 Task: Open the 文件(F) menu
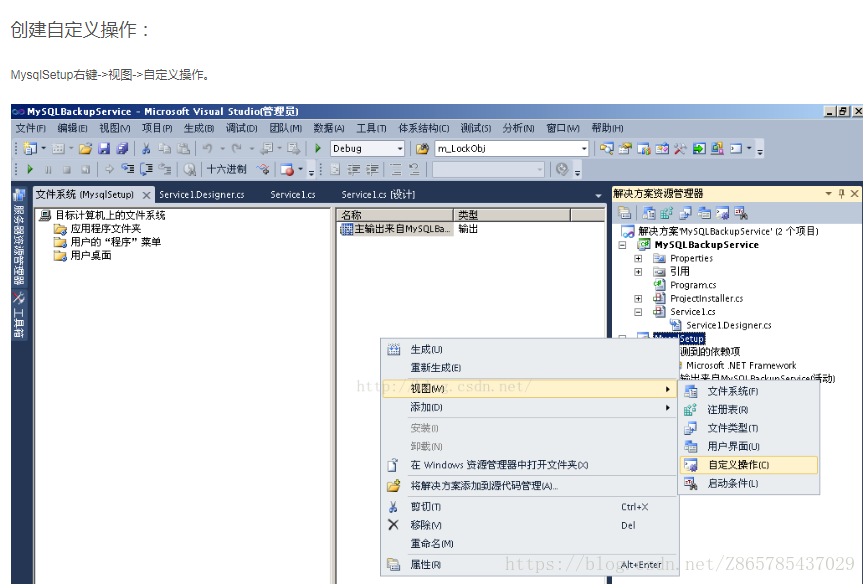pos(30,128)
